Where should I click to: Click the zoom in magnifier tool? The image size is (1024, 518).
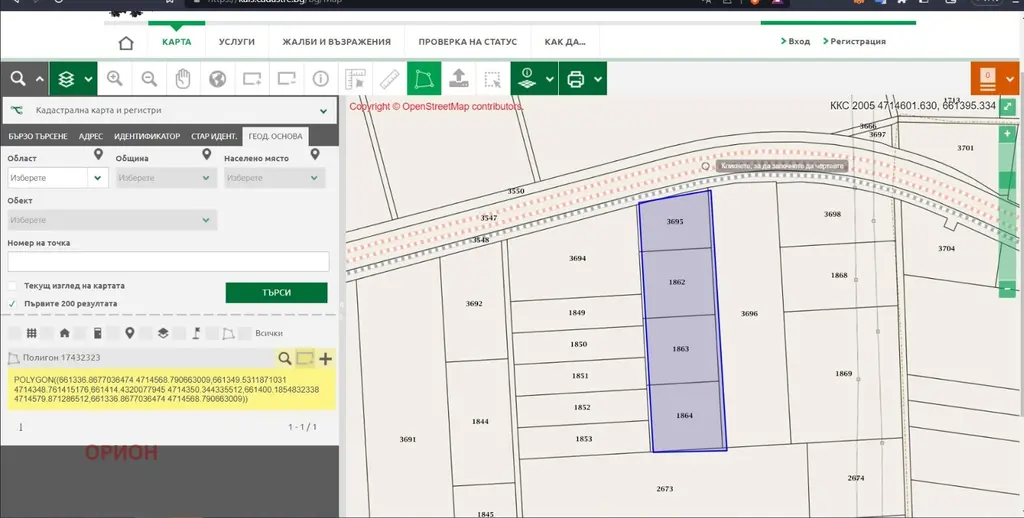115,79
